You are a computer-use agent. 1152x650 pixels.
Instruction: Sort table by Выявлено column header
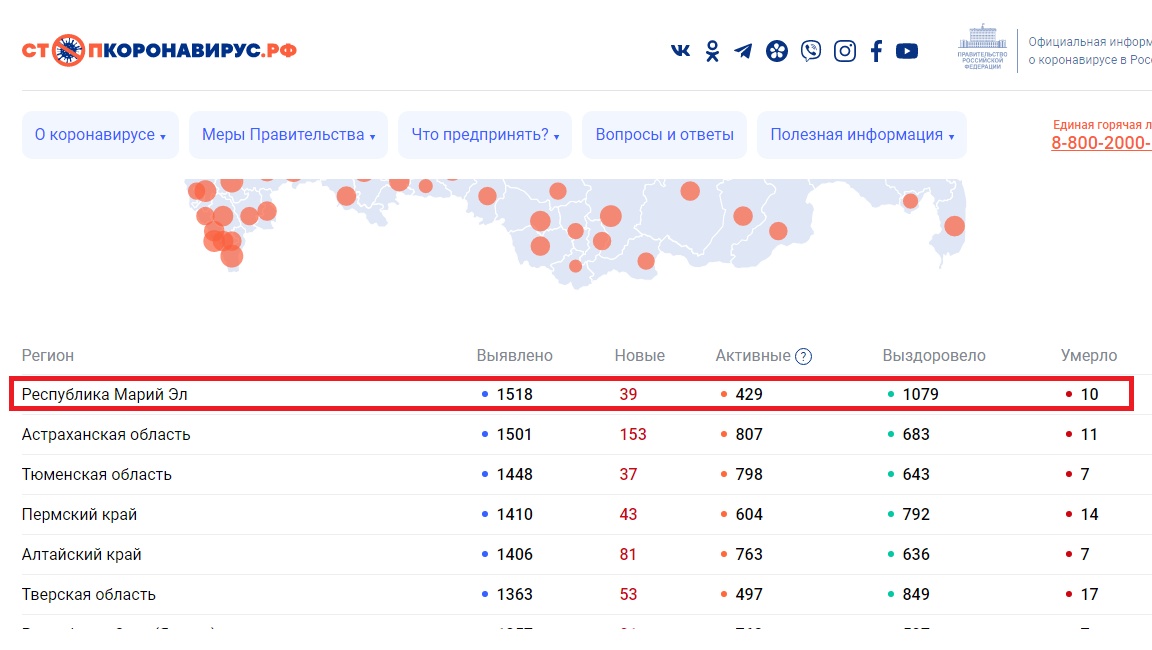pos(514,356)
